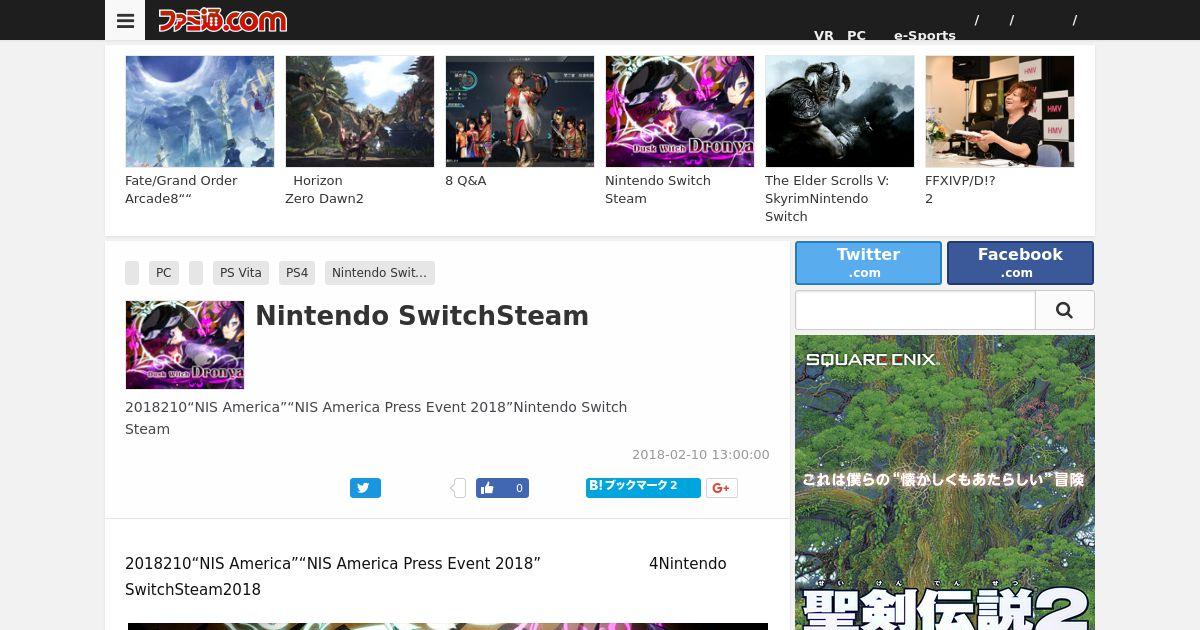Open the Elder Scrolls V Skyrim thumbnail
Image resolution: width=1200 pixels, height=630 pixels.
point(840,111)
